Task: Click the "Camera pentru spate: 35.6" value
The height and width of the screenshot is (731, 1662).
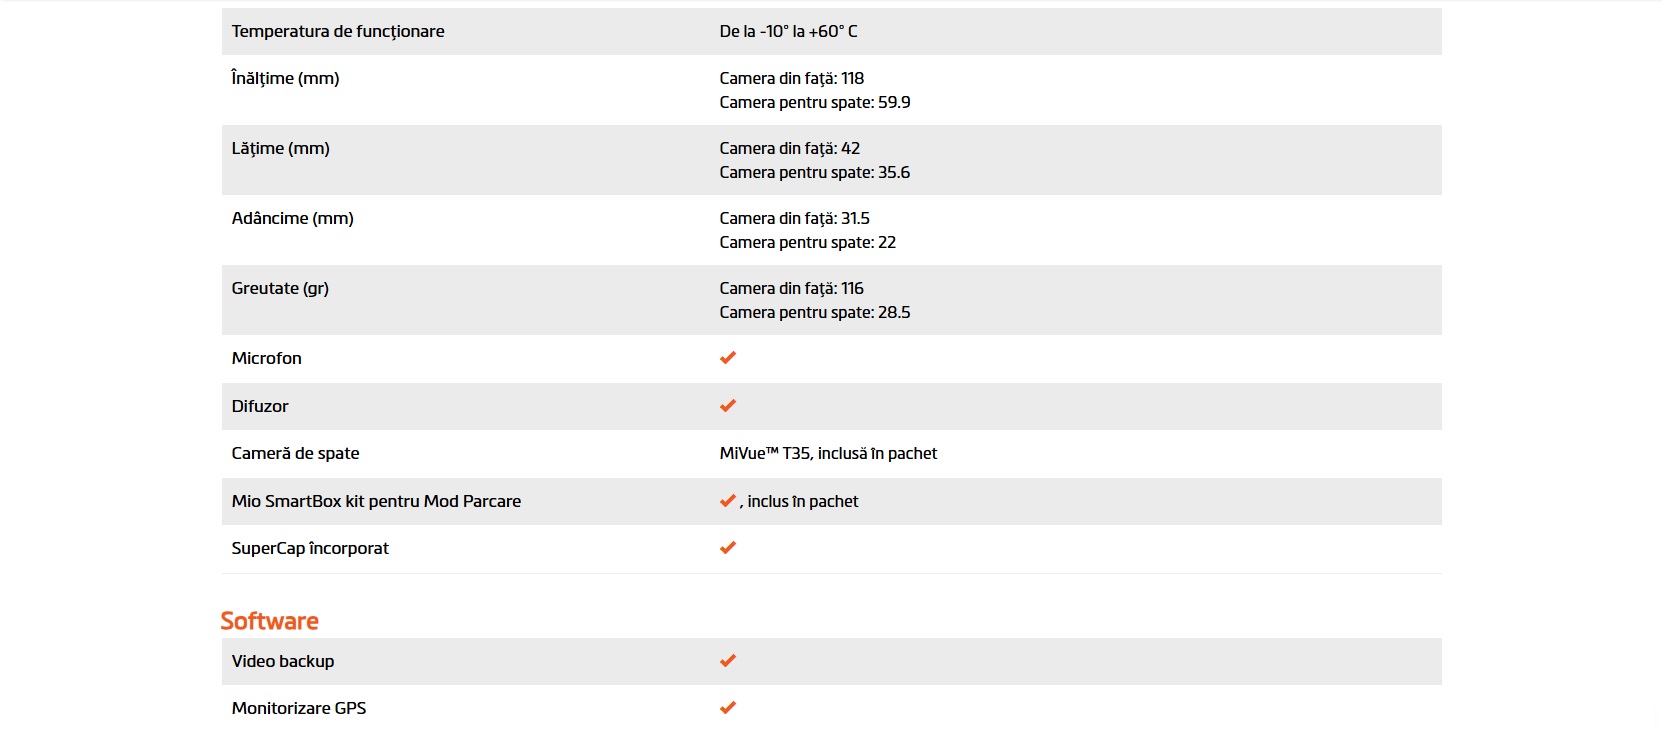Action: (814, 172)
